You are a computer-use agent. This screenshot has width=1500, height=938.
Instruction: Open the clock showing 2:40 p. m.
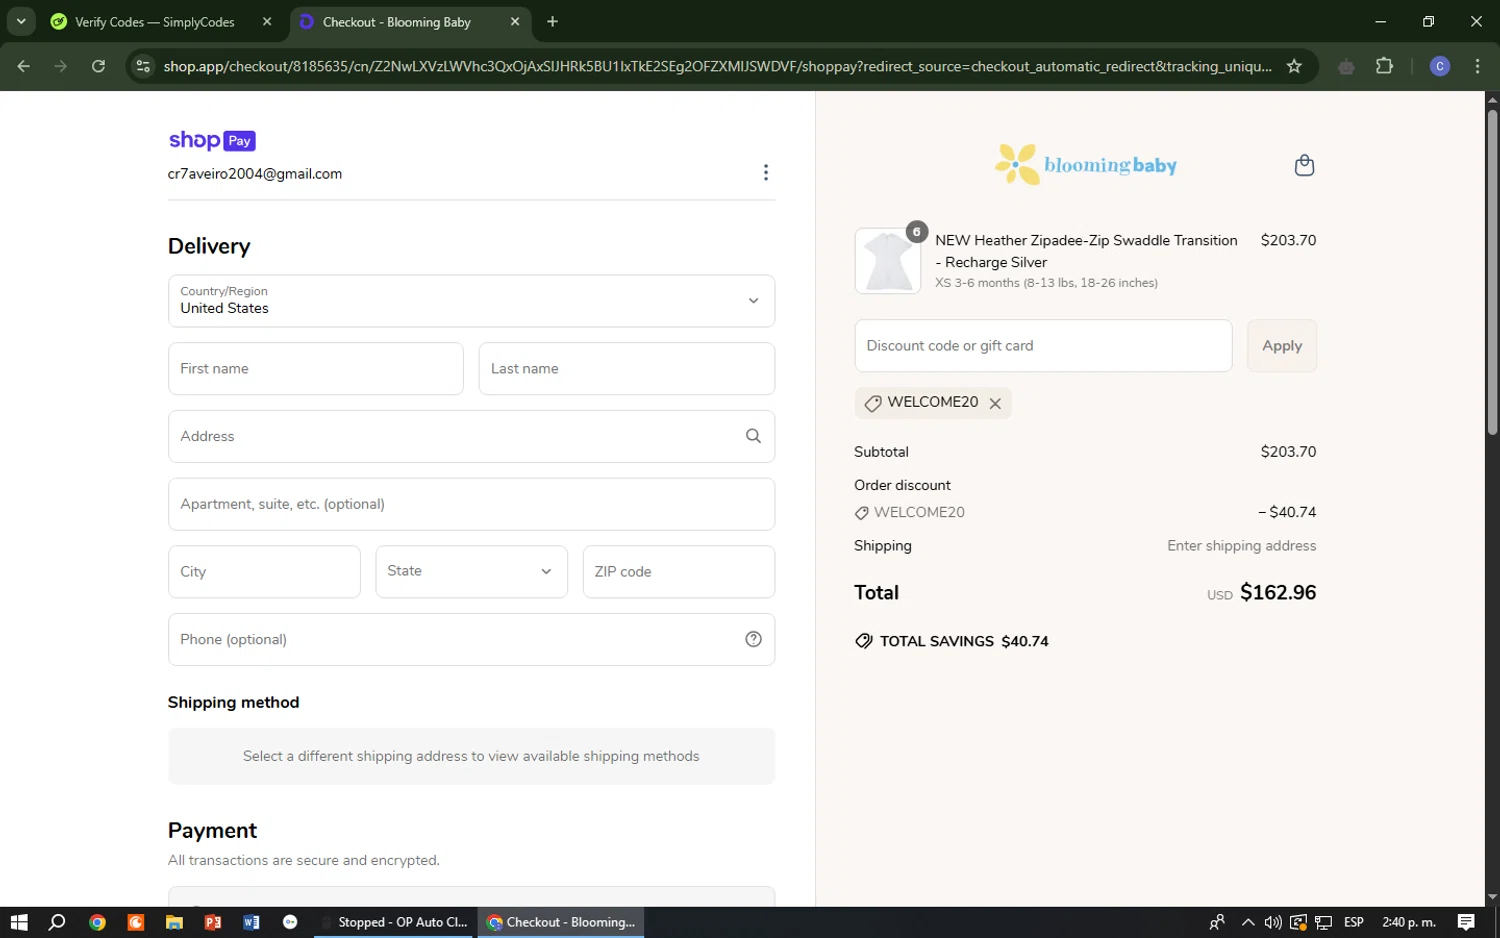click(1409, 922)
